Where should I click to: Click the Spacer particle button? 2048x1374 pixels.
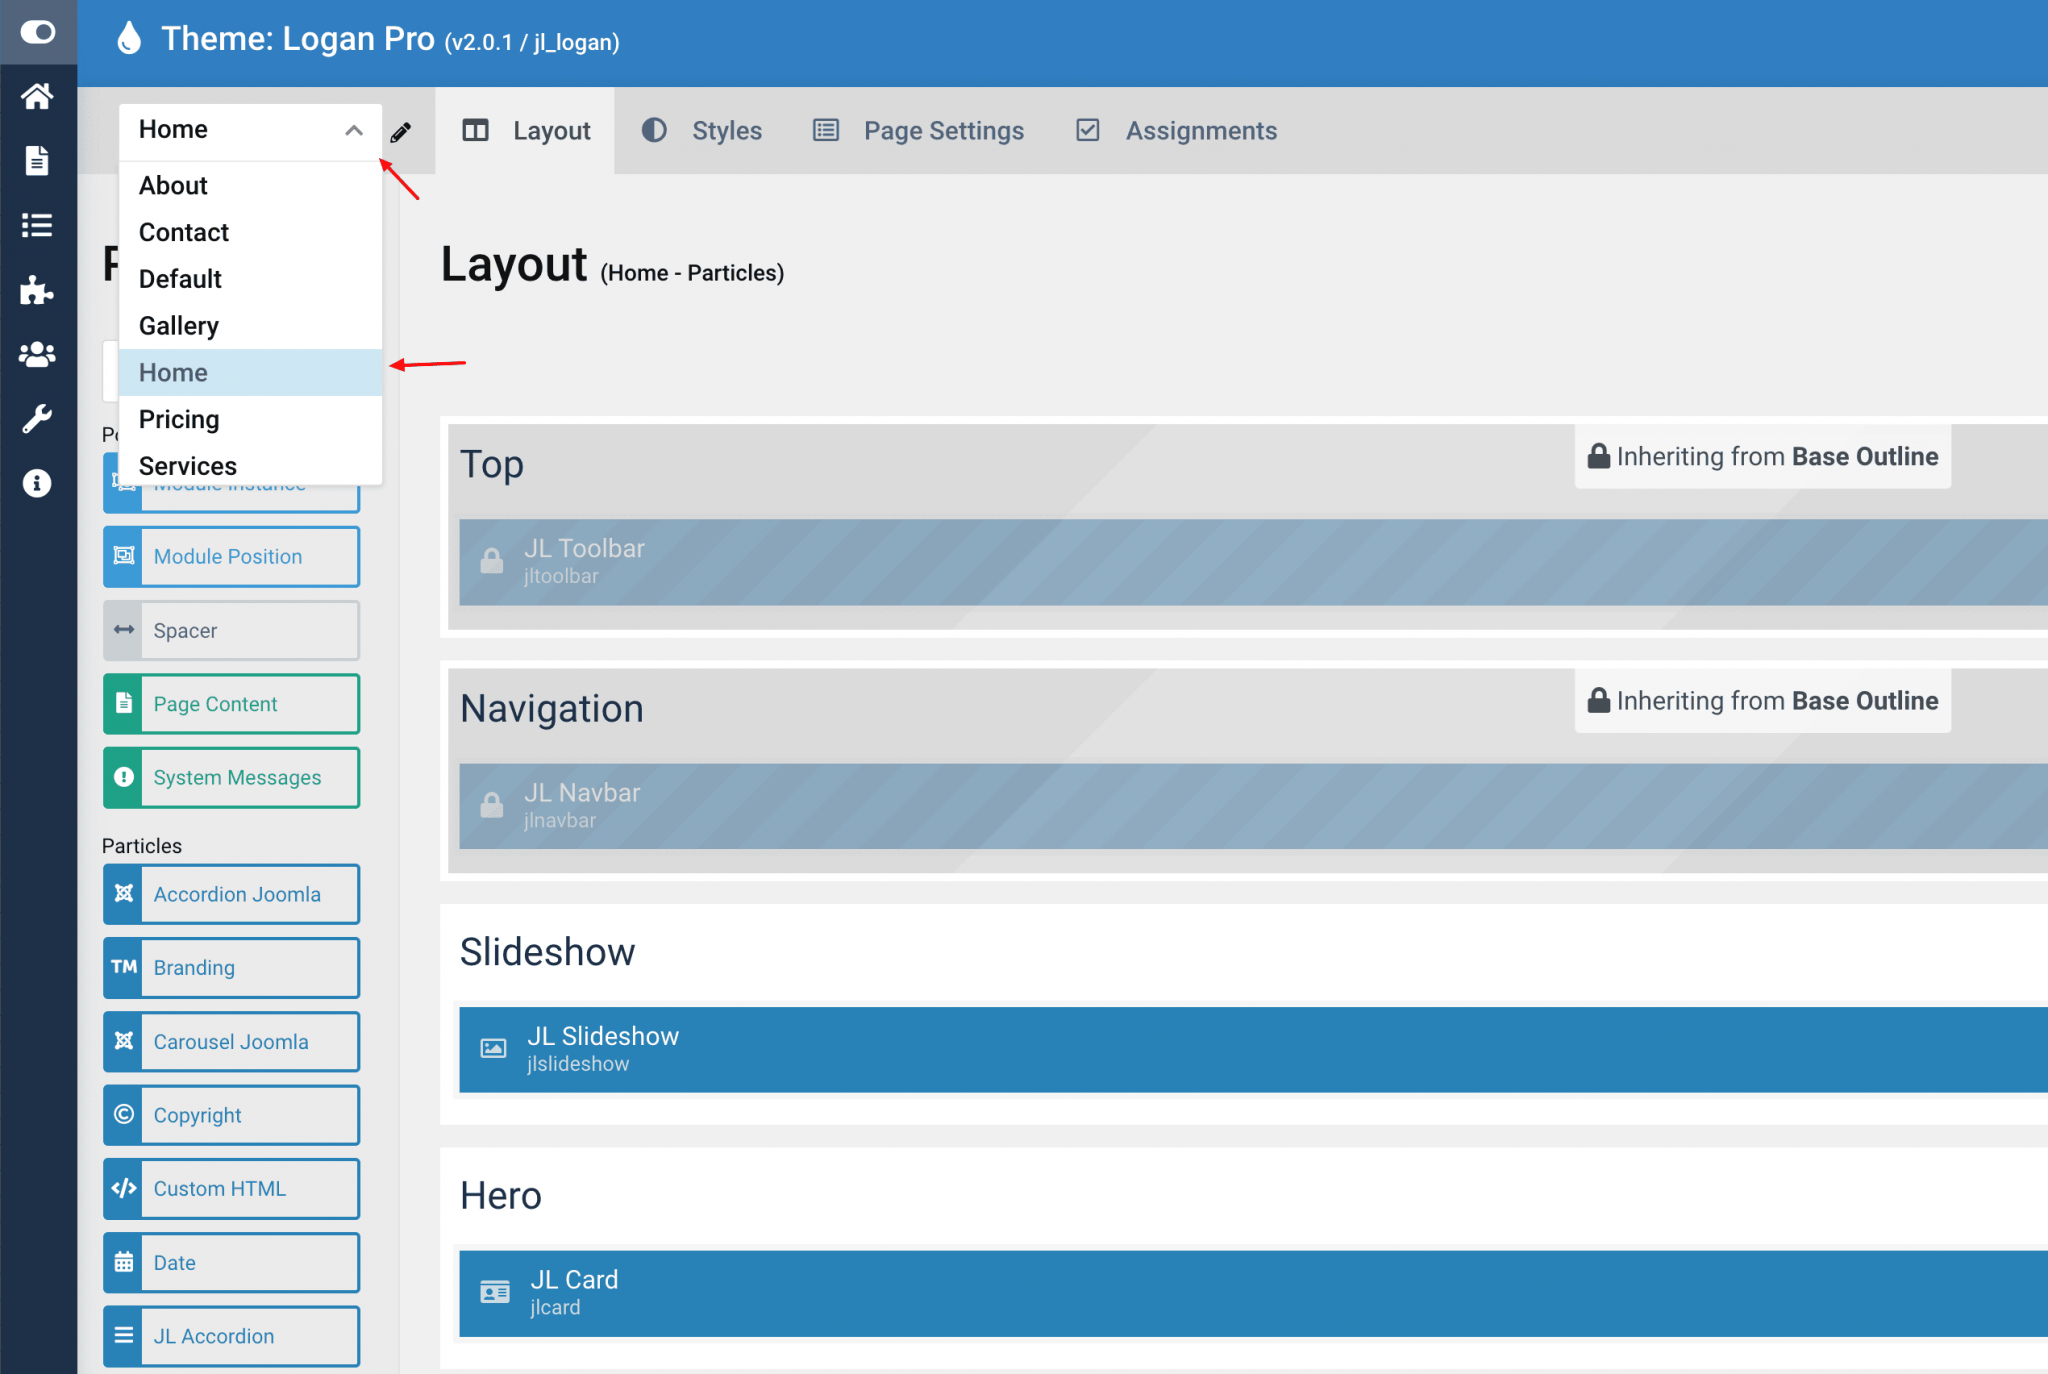click(231, 631)
